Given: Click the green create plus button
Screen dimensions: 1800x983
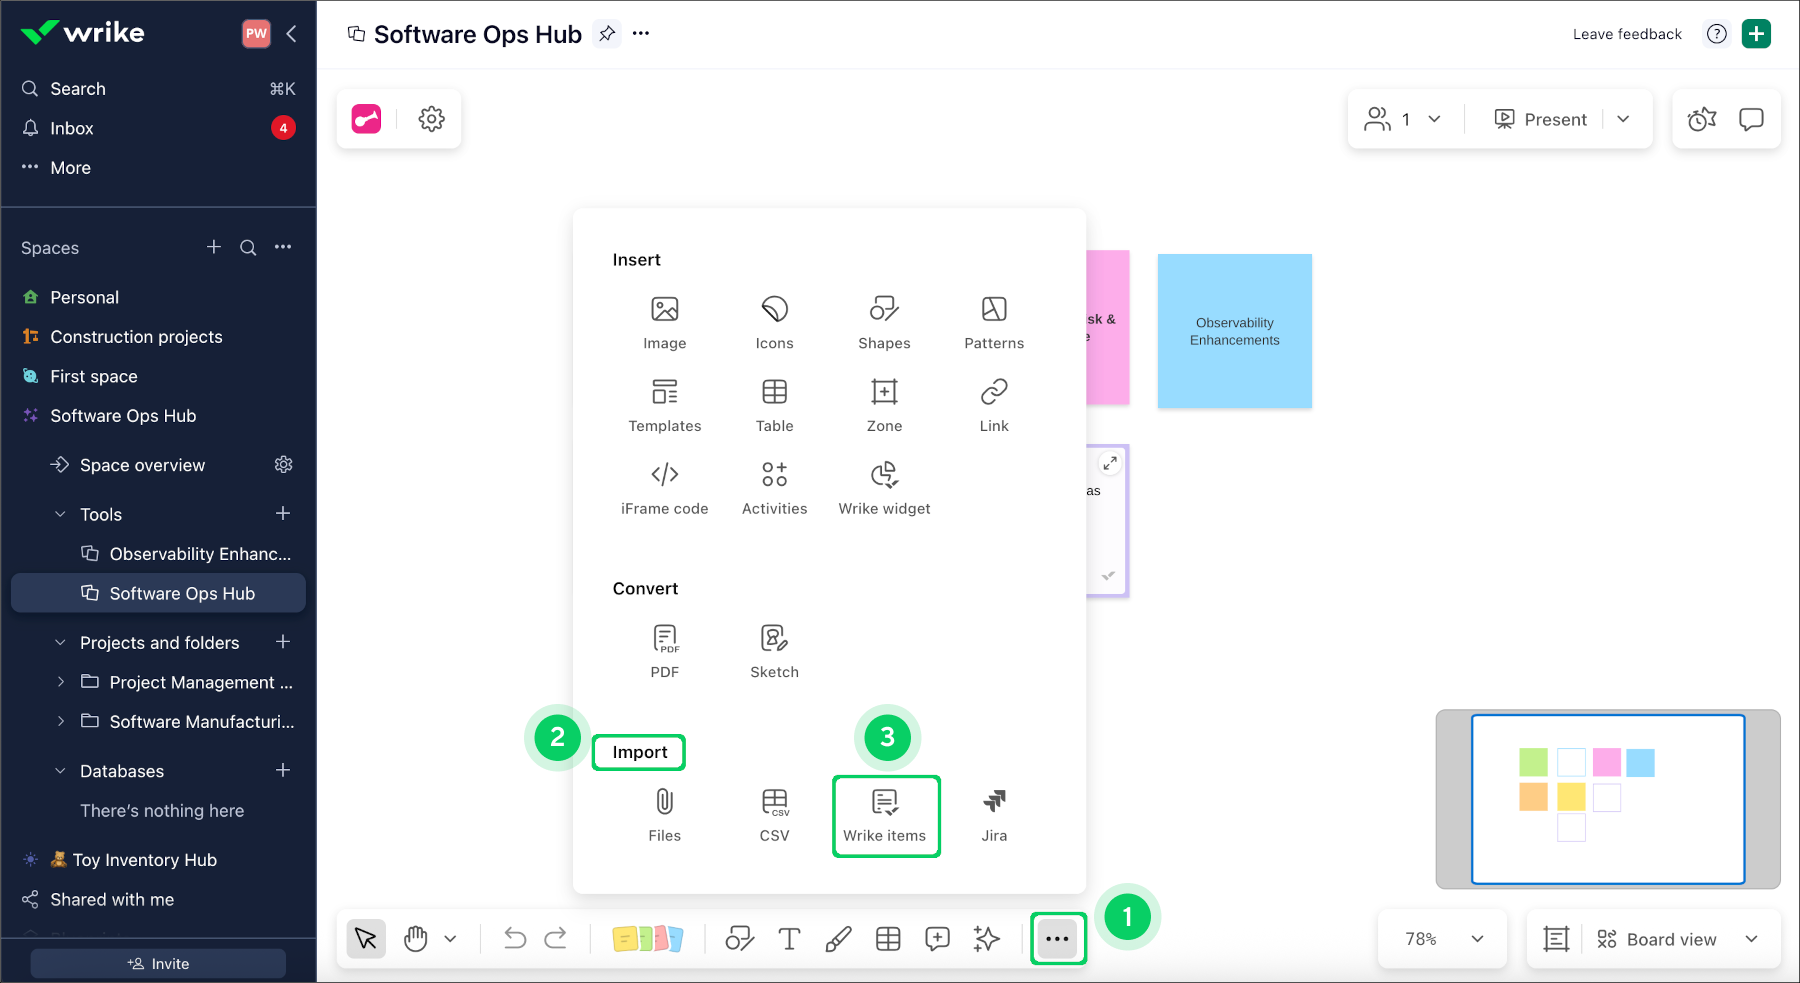Looking at the screenshot, I should pyautogui.click(x=1756, y=34).
